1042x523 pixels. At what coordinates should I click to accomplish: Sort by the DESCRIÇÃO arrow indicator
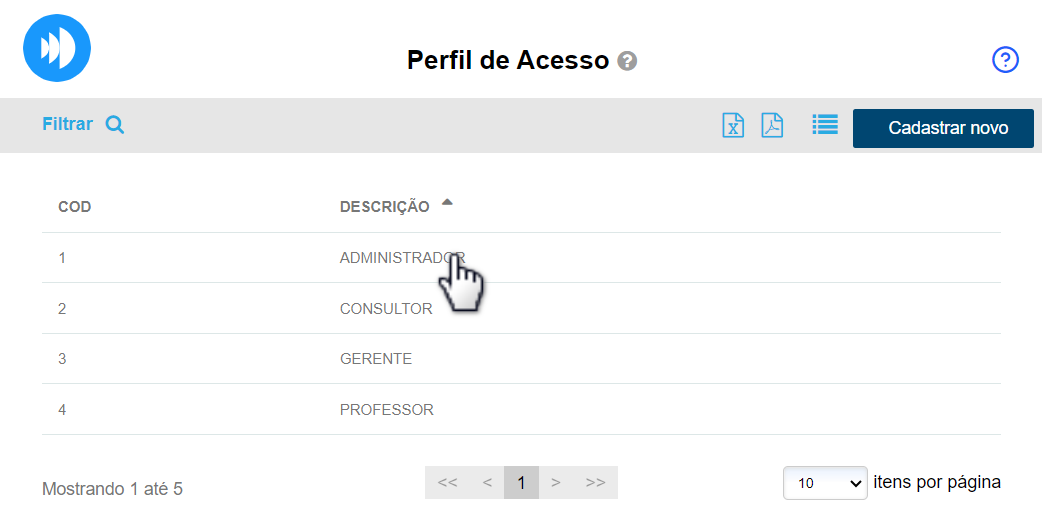447,203
